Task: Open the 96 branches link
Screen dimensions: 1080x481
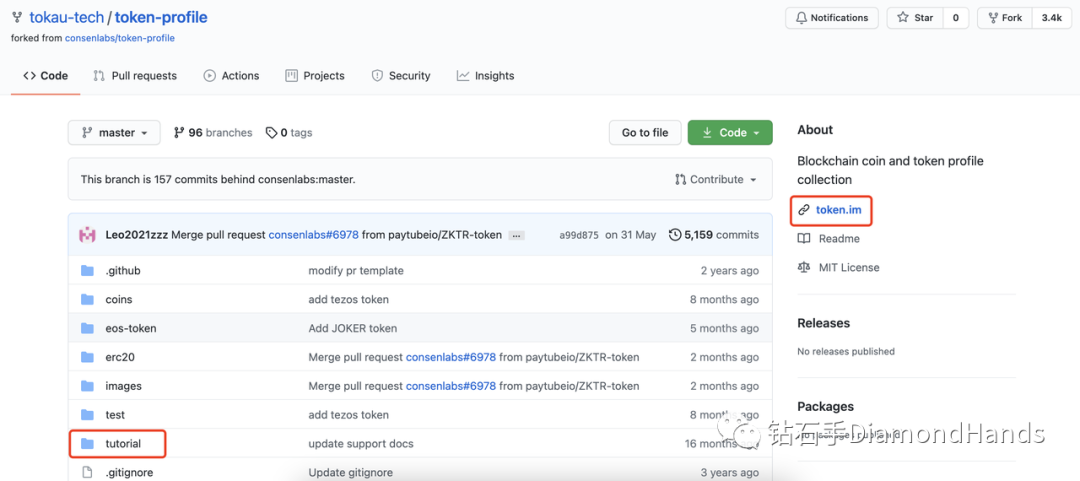Action: tap(213, 133)
